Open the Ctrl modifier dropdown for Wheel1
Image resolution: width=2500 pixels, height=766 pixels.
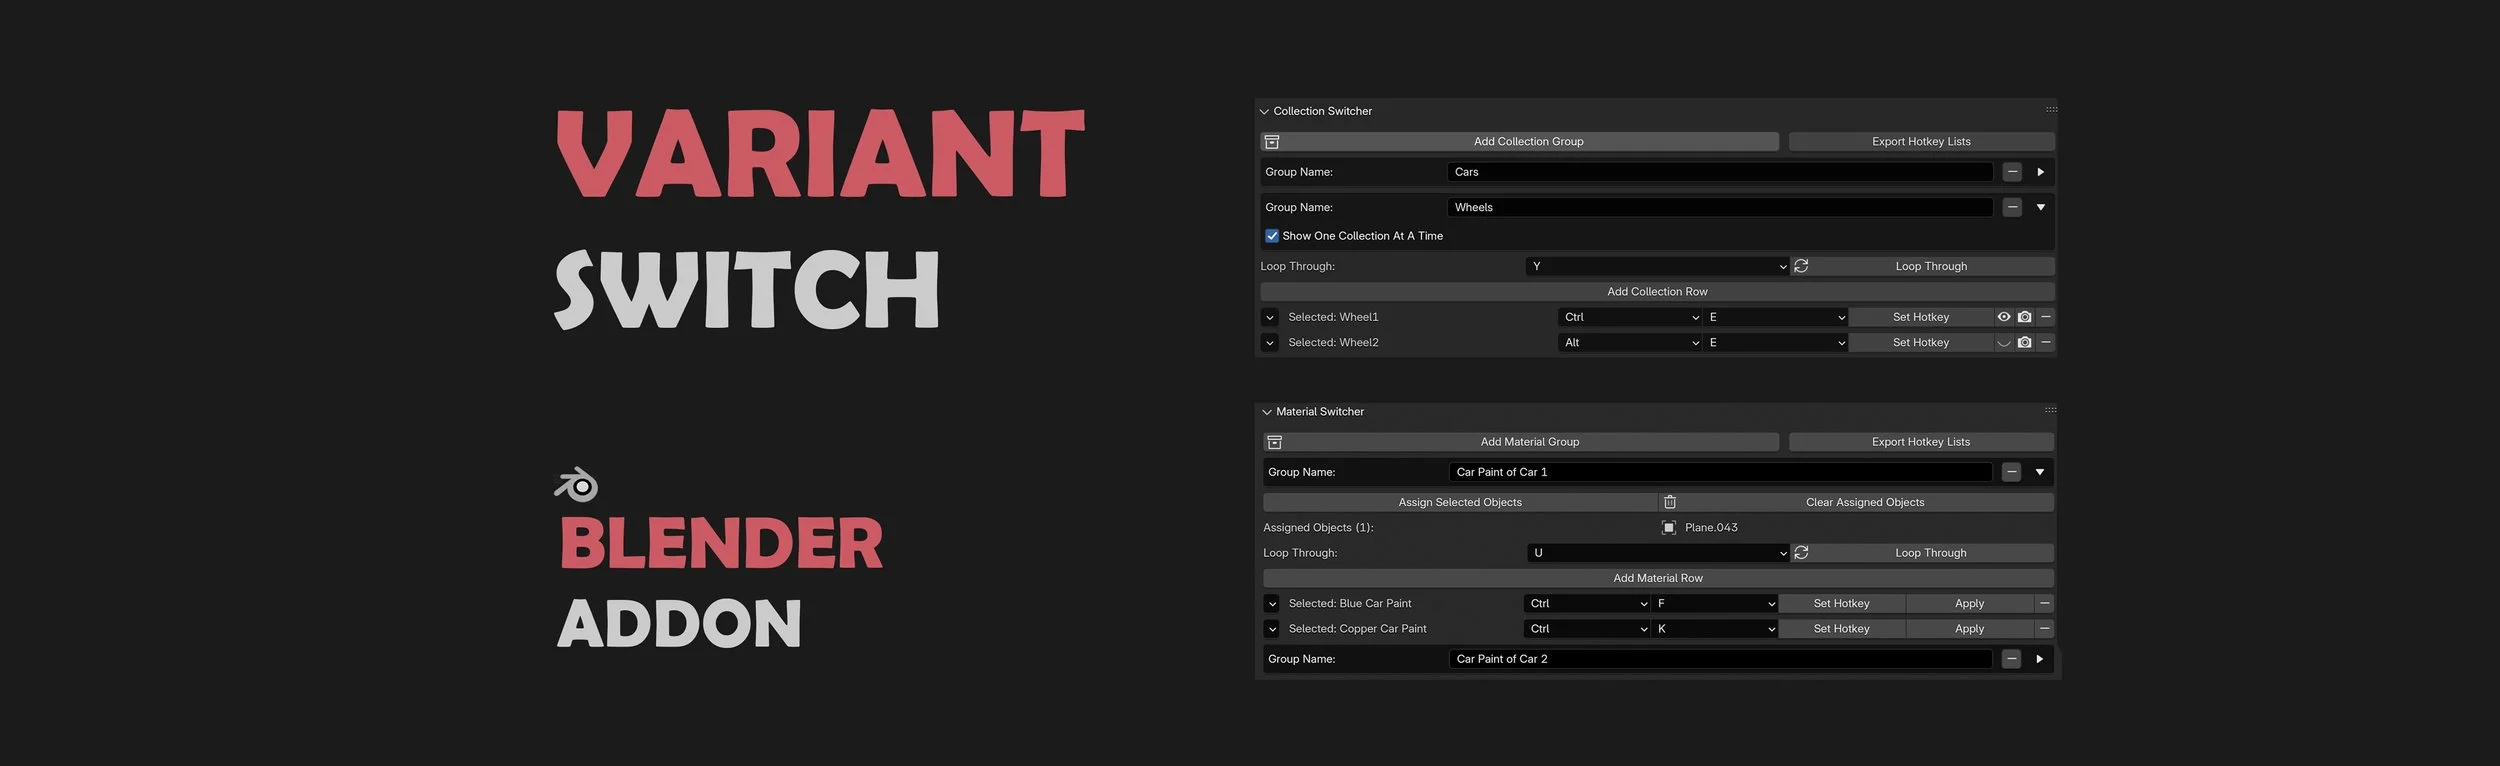click(1630, 318)
